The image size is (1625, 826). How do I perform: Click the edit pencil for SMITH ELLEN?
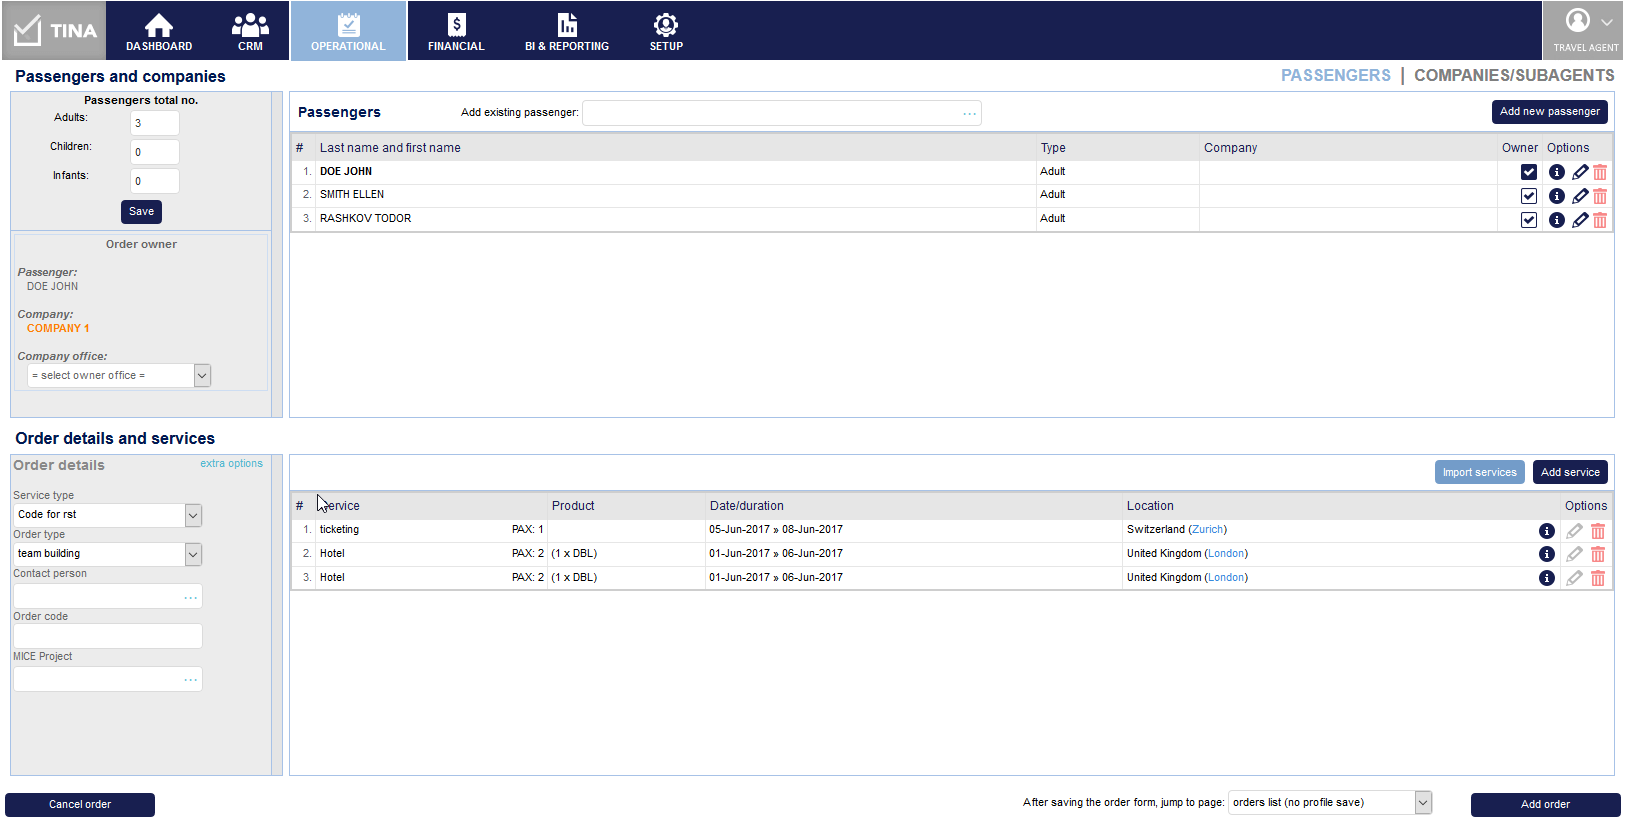click(1580, 196)
